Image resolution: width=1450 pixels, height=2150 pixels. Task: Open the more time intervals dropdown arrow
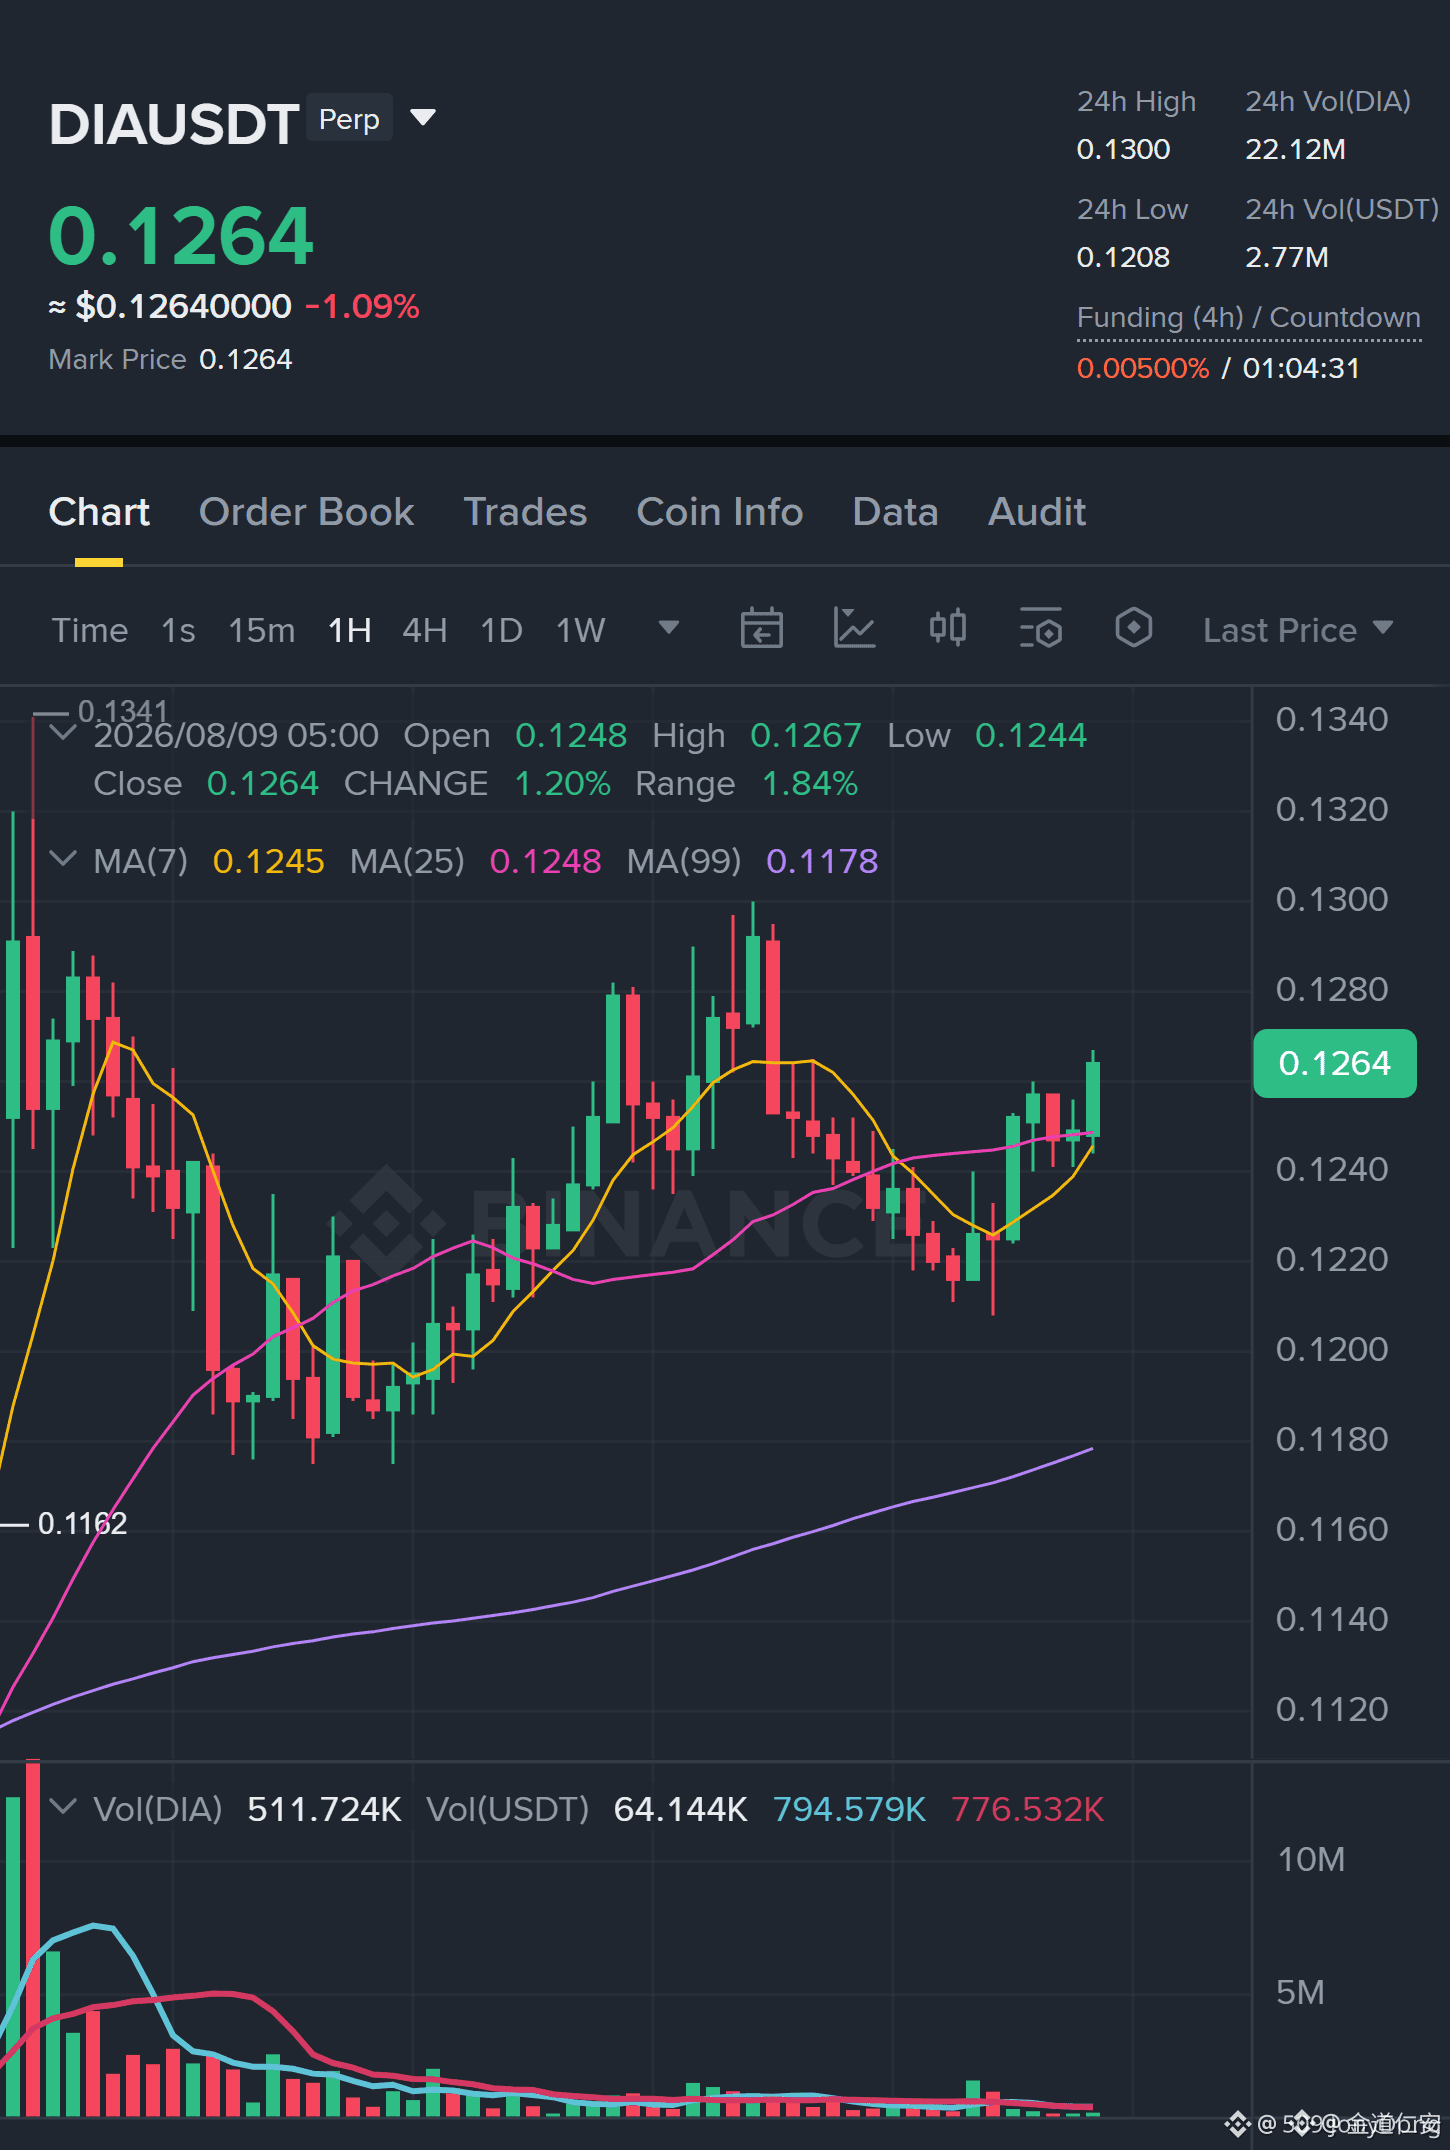669,628
